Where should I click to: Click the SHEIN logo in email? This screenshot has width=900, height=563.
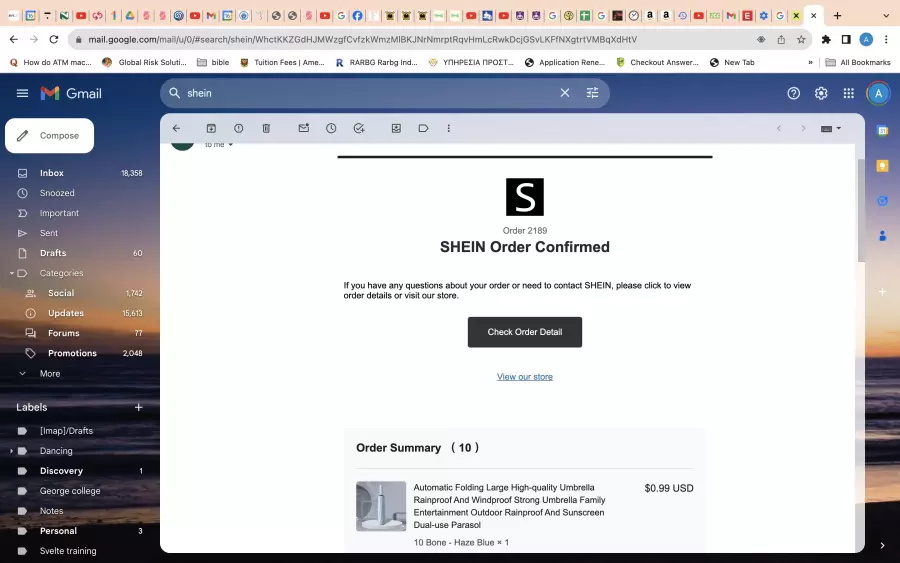click(x=525, y=197)
